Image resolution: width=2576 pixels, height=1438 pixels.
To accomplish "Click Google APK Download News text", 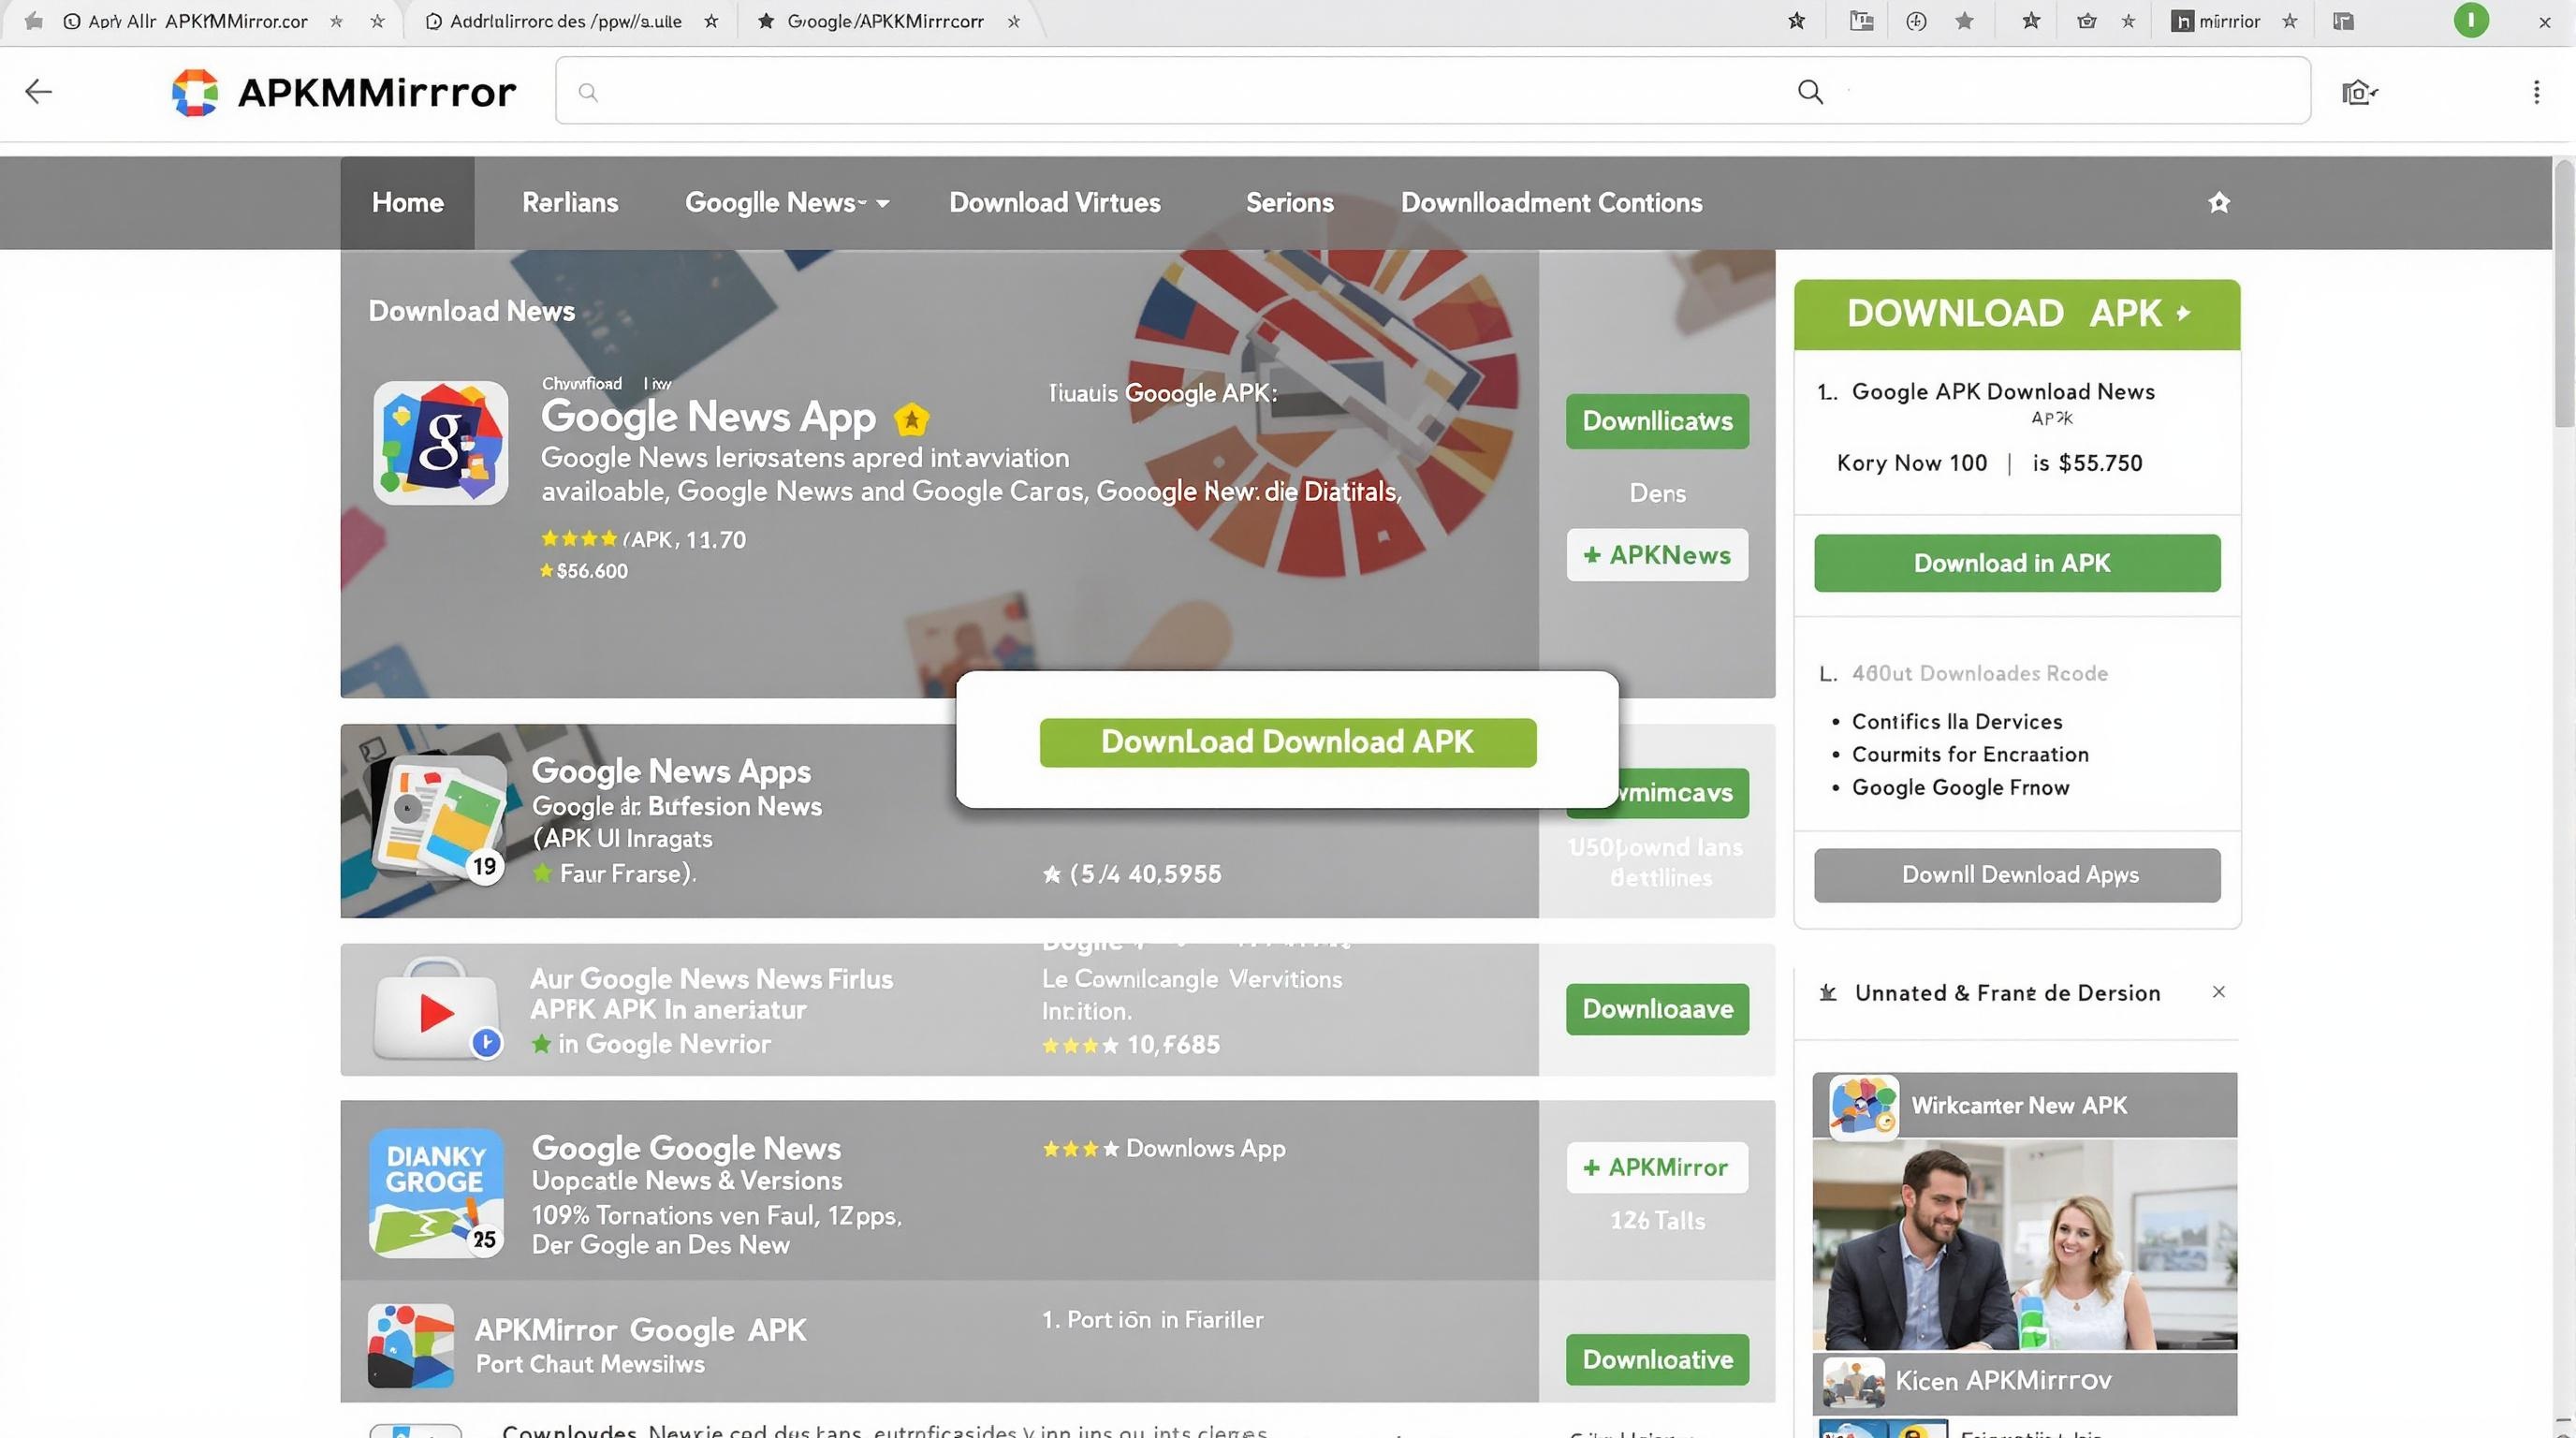I will 2003,392.
